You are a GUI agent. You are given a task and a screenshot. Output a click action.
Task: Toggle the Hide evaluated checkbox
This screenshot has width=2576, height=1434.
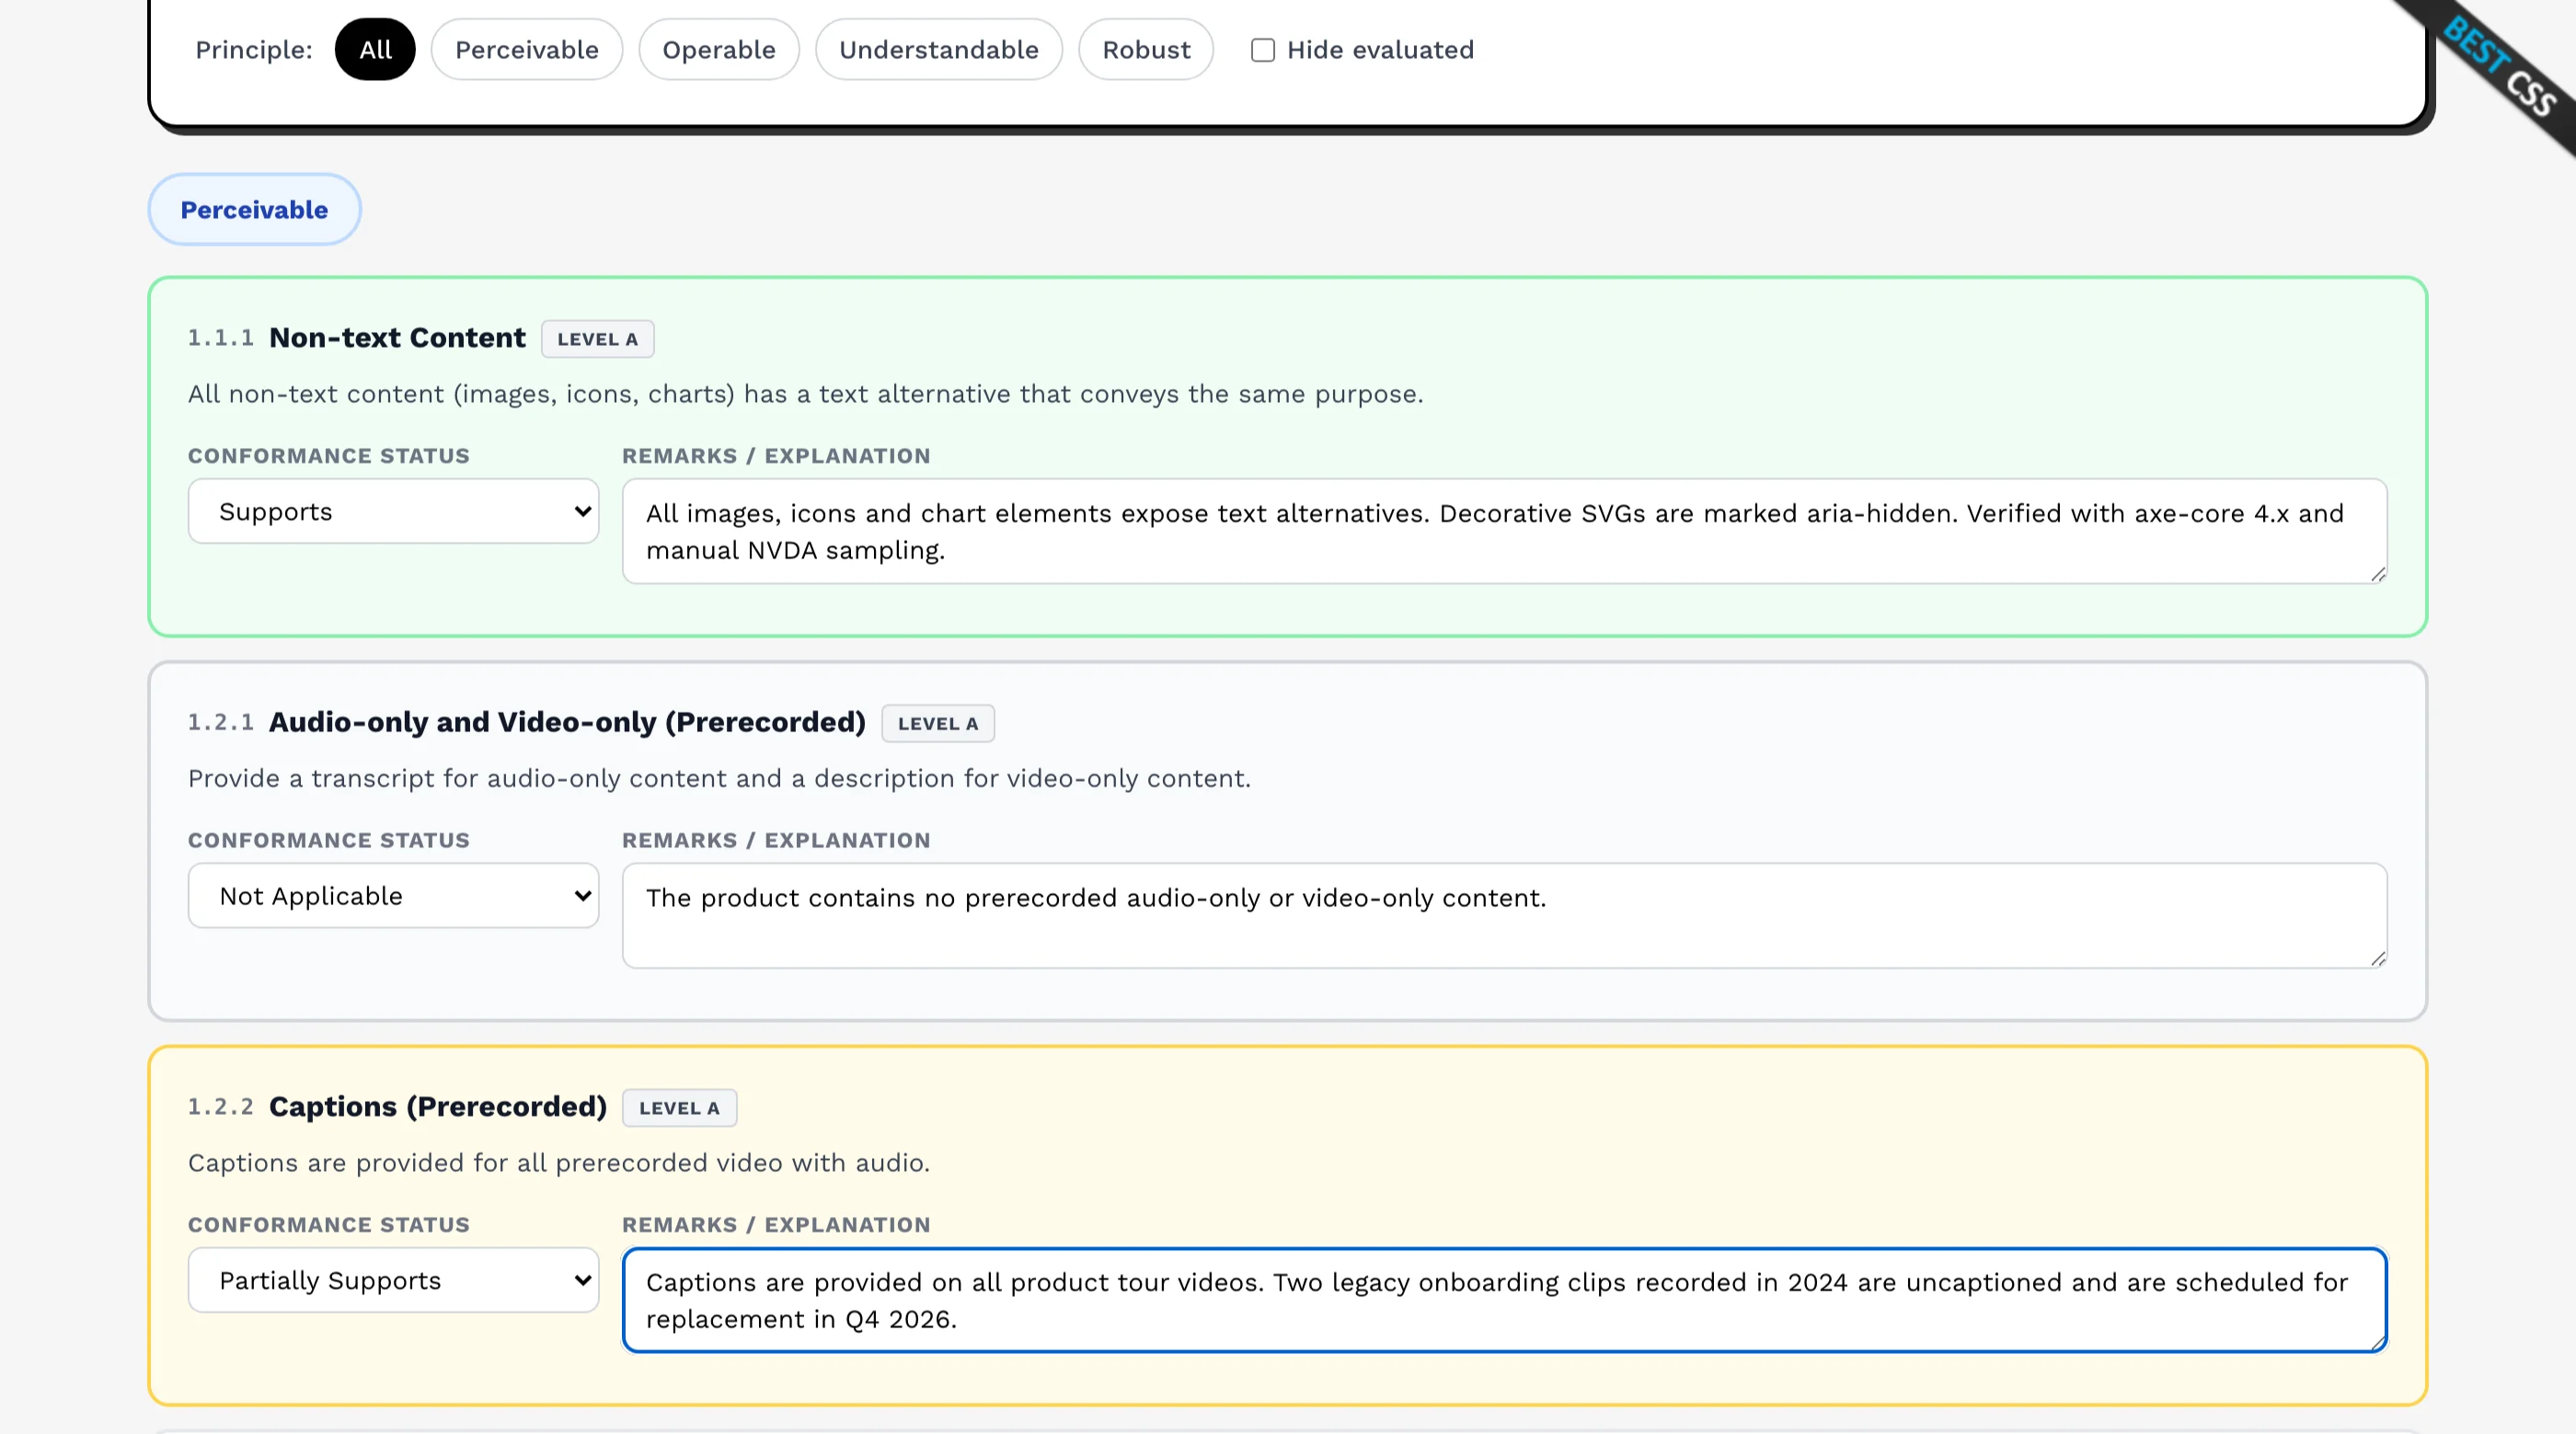click(x=1263, y=50)
